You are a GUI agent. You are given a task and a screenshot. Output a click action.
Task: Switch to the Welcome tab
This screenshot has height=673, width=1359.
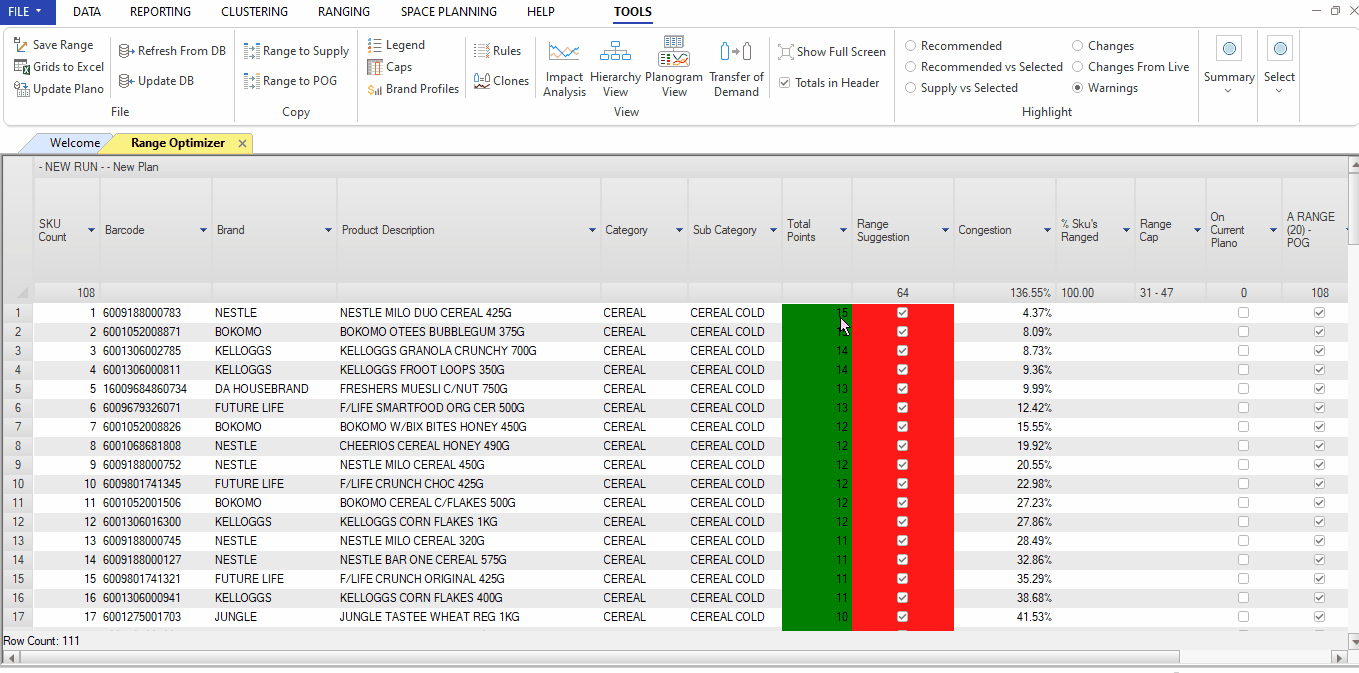pos(75,143)
